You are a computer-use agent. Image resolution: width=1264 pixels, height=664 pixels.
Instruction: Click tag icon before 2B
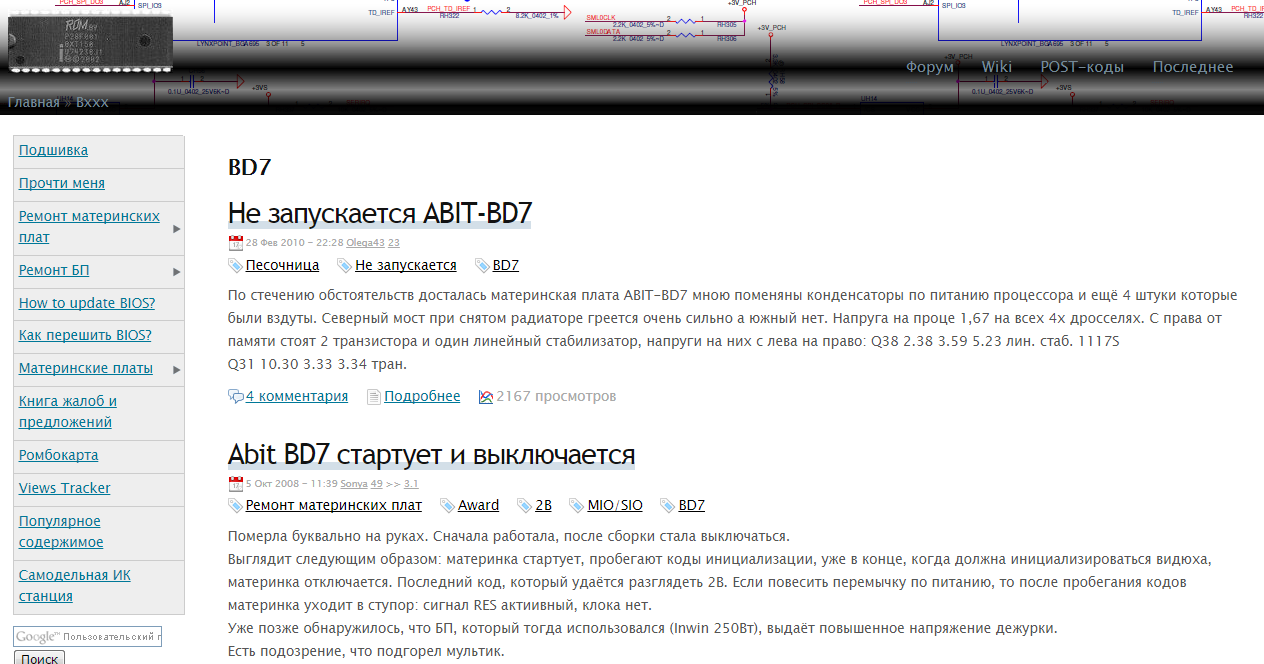tap(525, 506)
